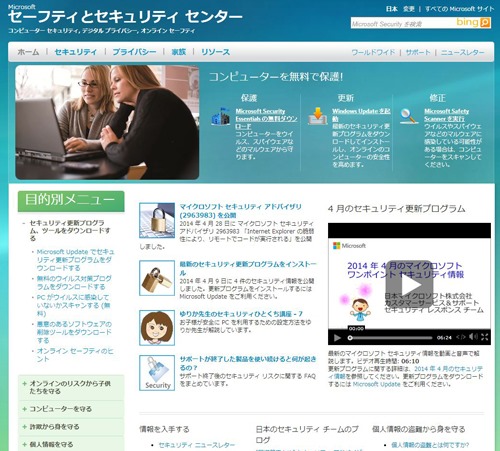Click the Bing search magnifier button

pos(485,23)
